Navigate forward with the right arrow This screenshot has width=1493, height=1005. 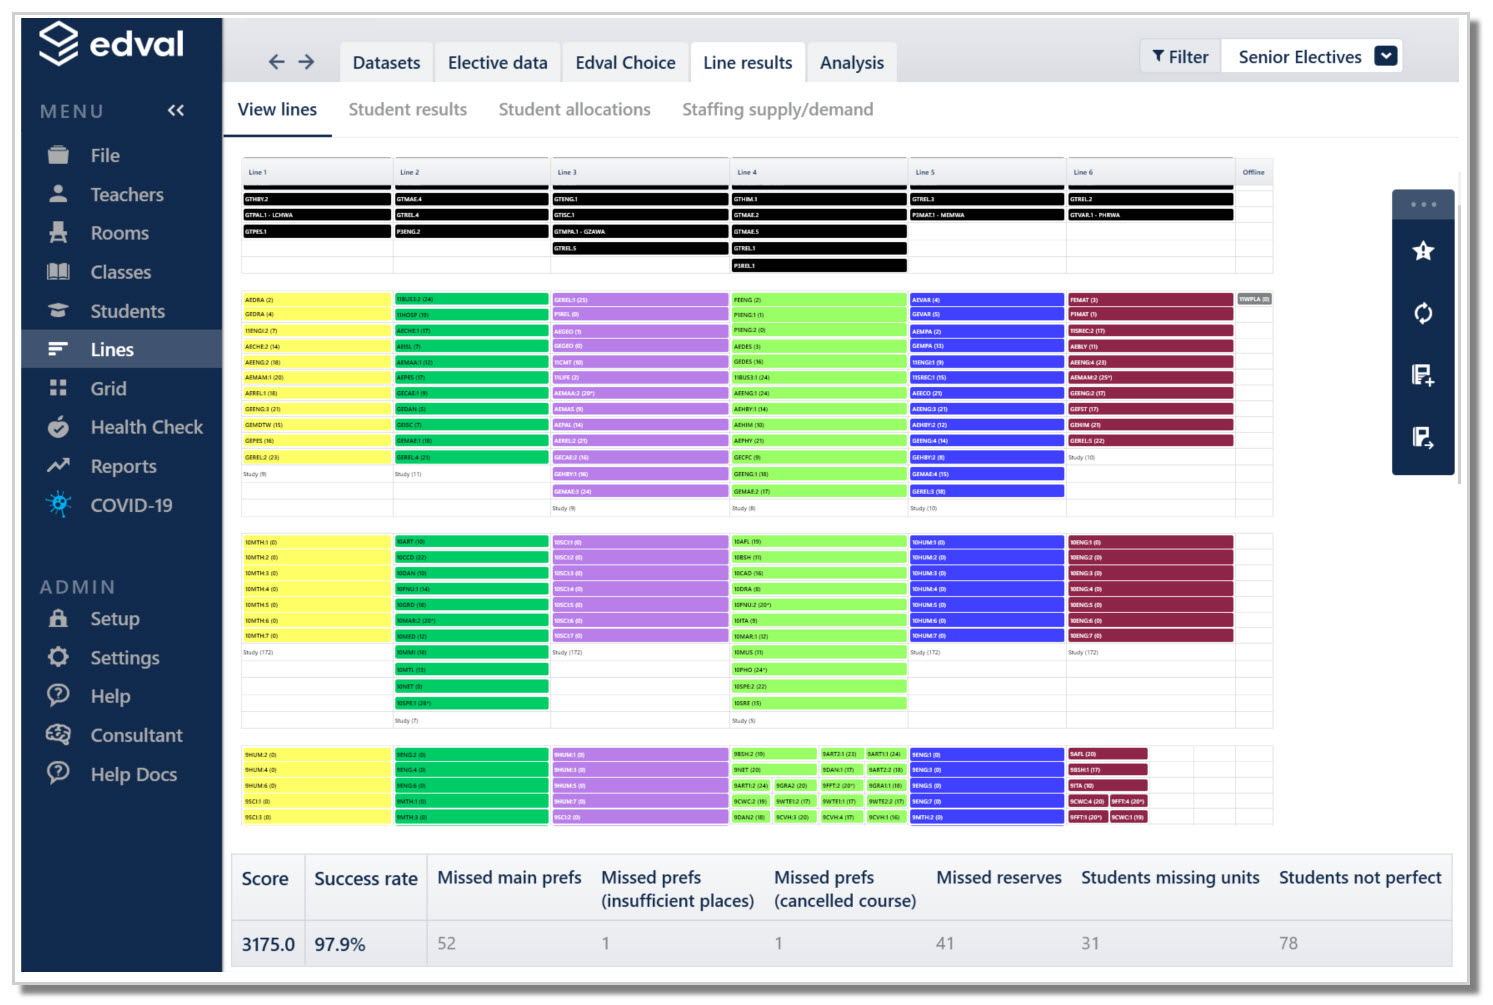tap(306, 62)
